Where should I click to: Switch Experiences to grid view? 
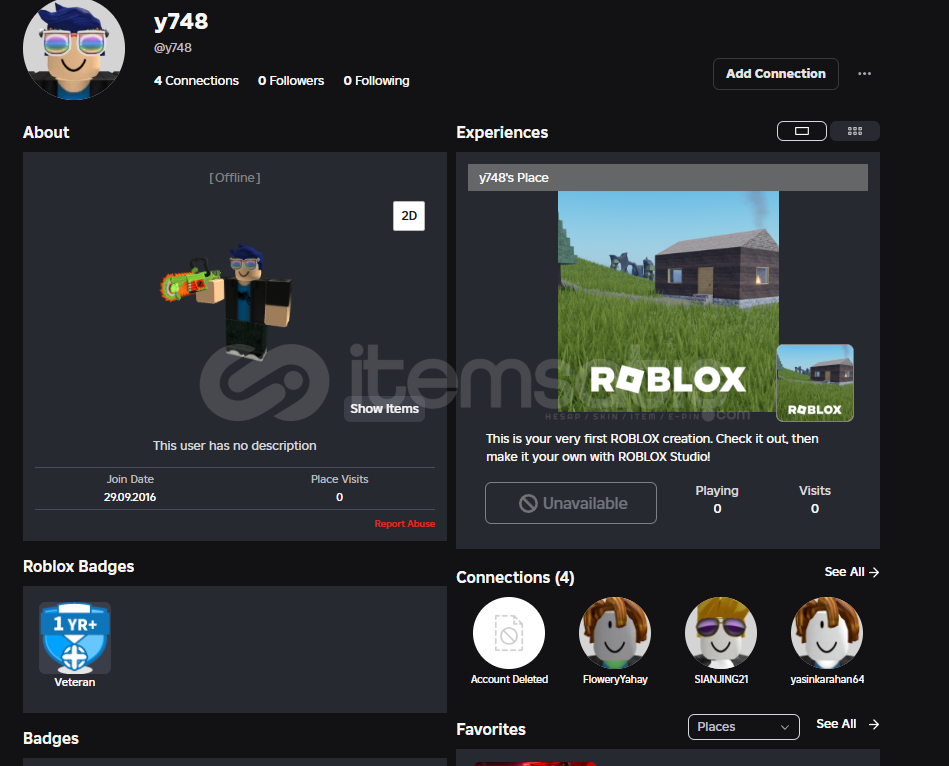click(855, 131)
